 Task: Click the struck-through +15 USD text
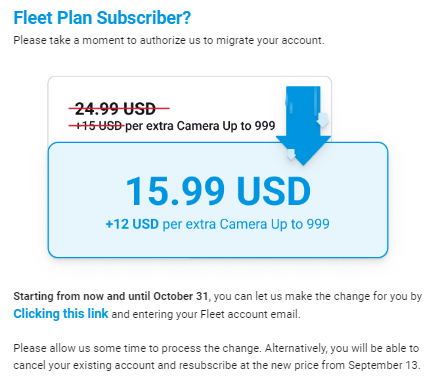(x=98, y=126)
